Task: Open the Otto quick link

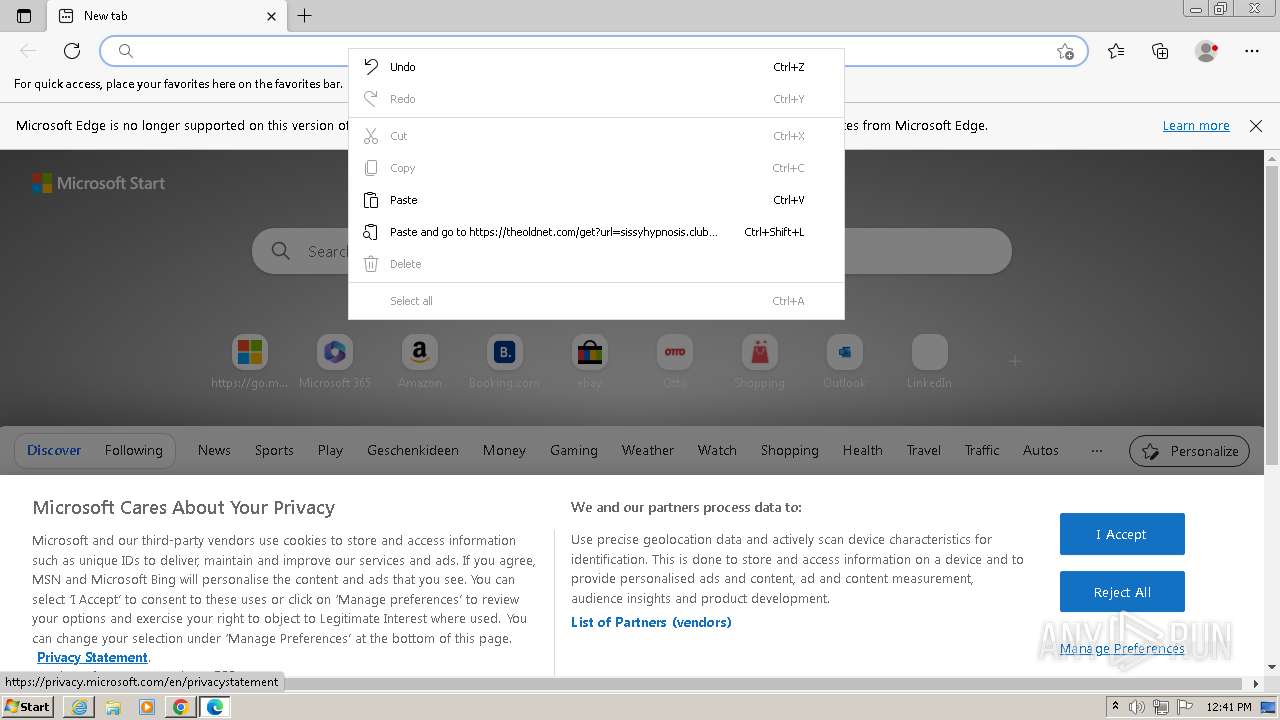Action: click(x=675, y=364)
